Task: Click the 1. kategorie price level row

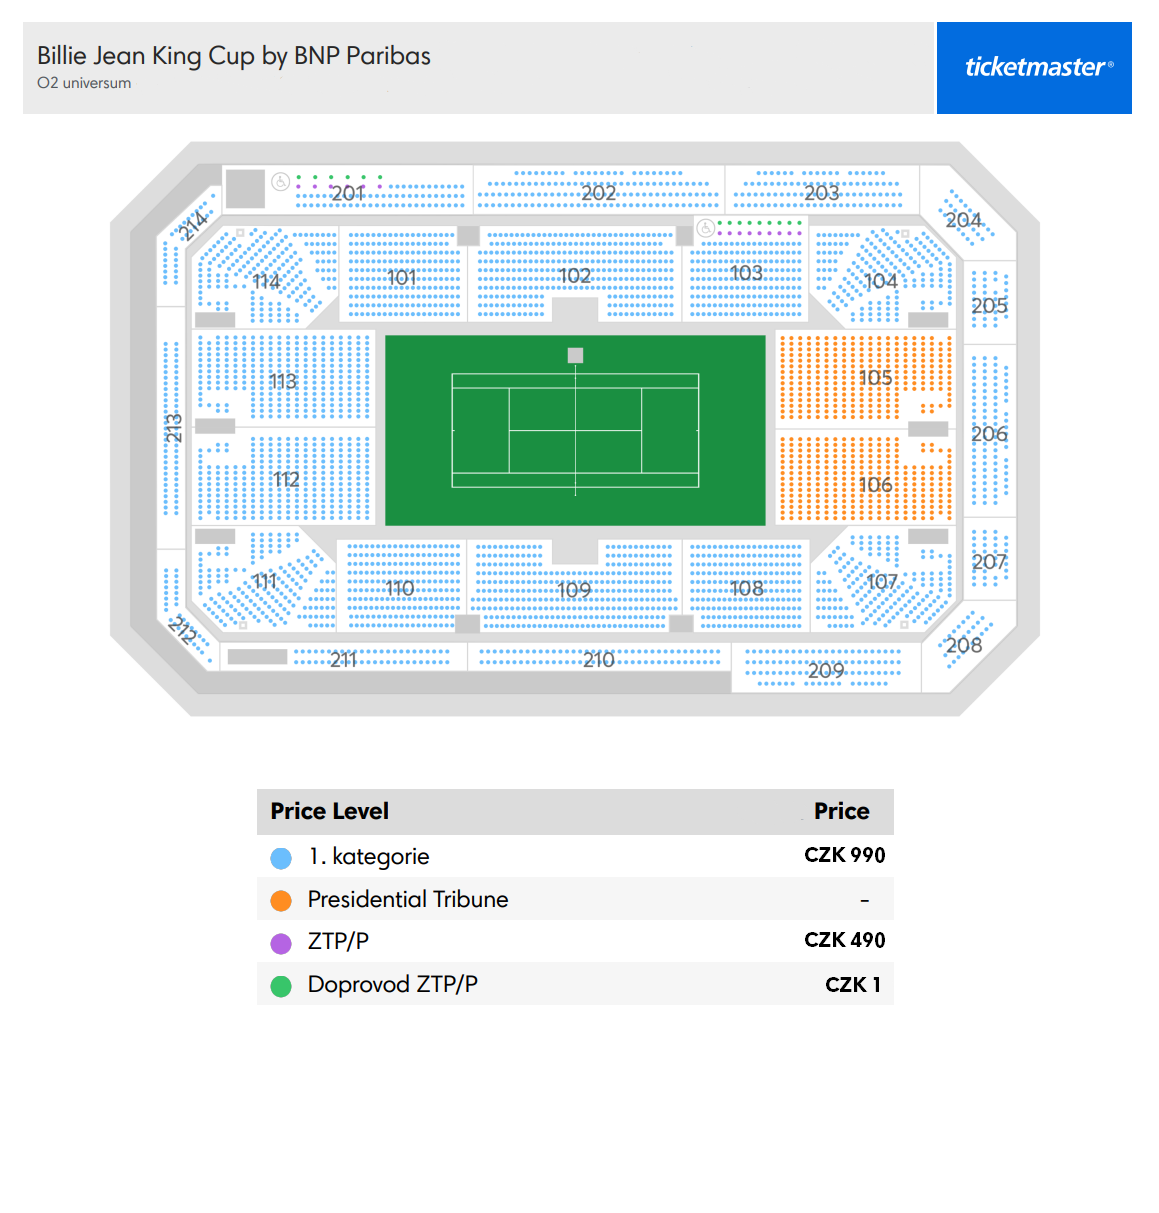Action: pyautogui.click(x=575, y=856)
